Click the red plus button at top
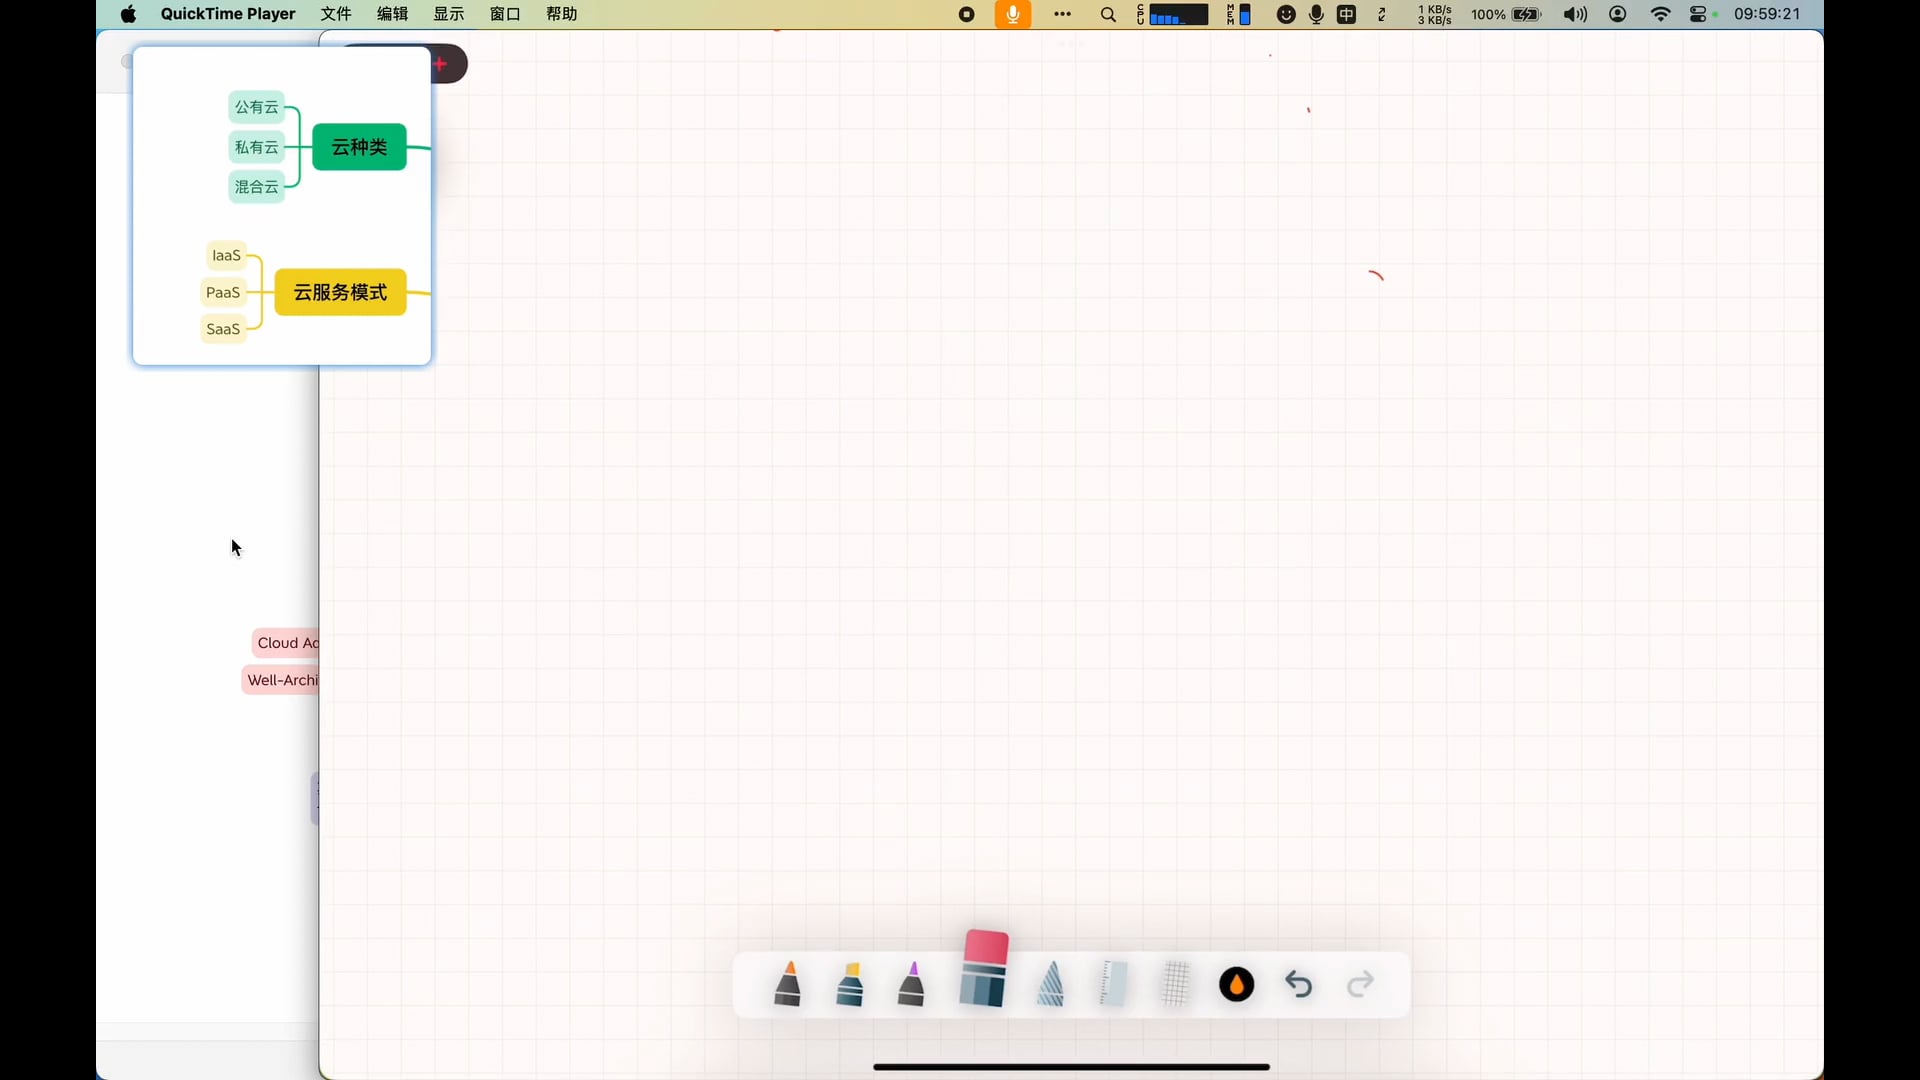This screenshot has height=1080, width=1920. (x=441, y=64)
